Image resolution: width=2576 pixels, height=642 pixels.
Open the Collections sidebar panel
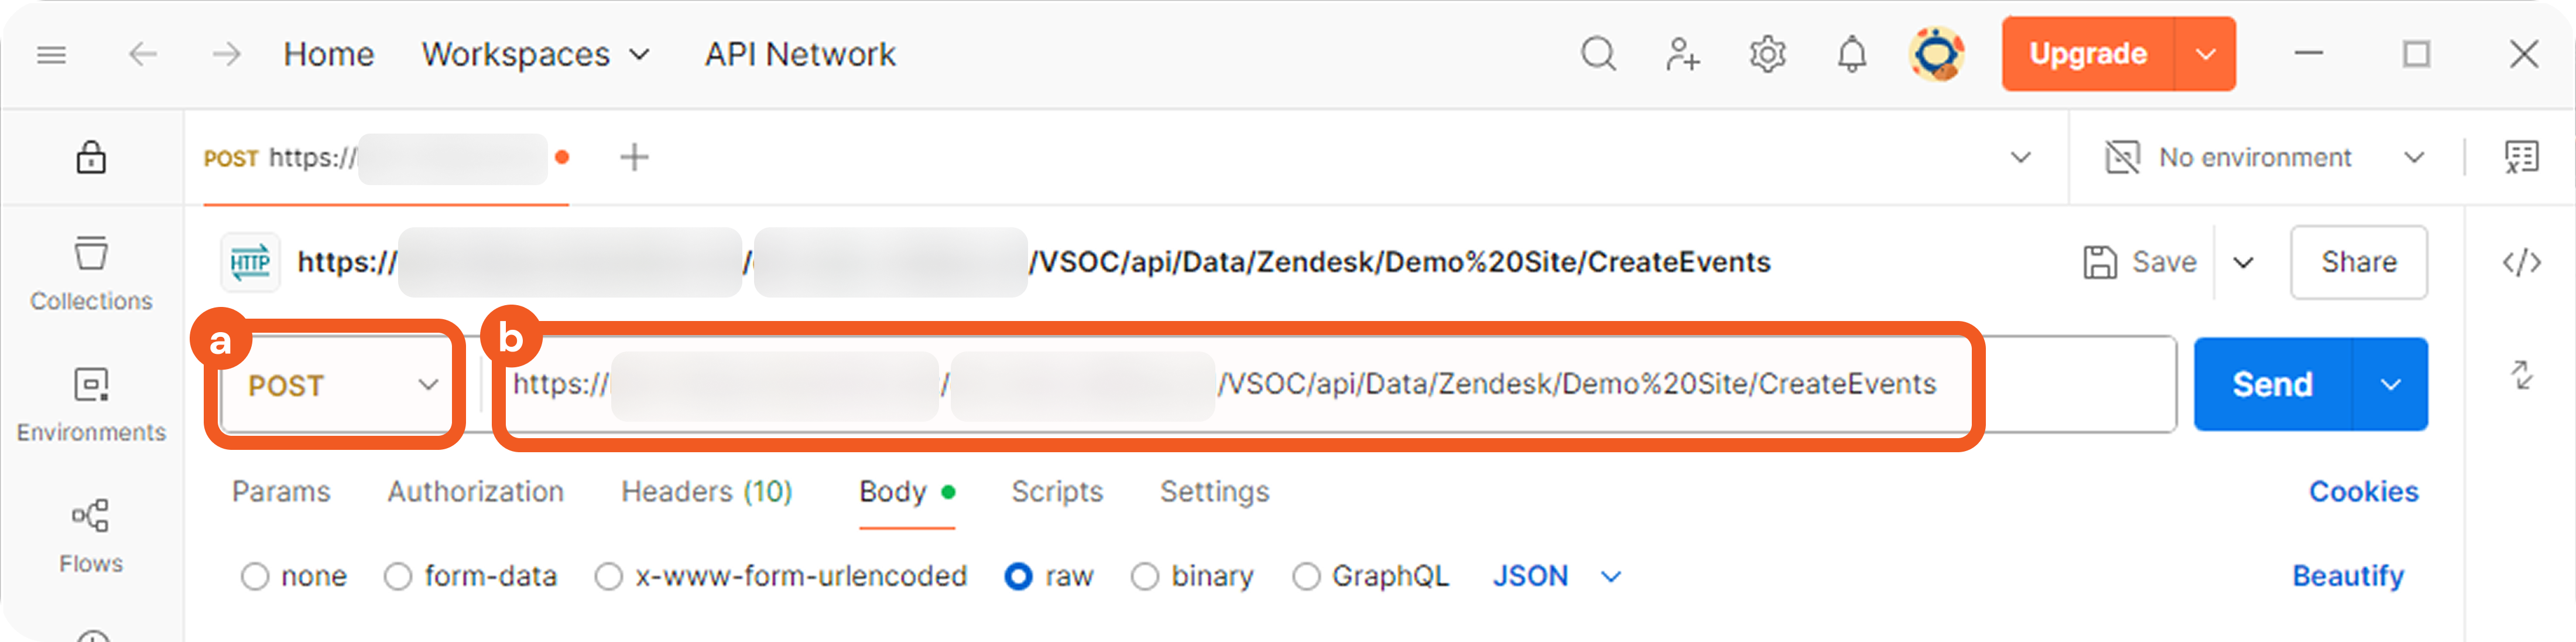point(91,272)
